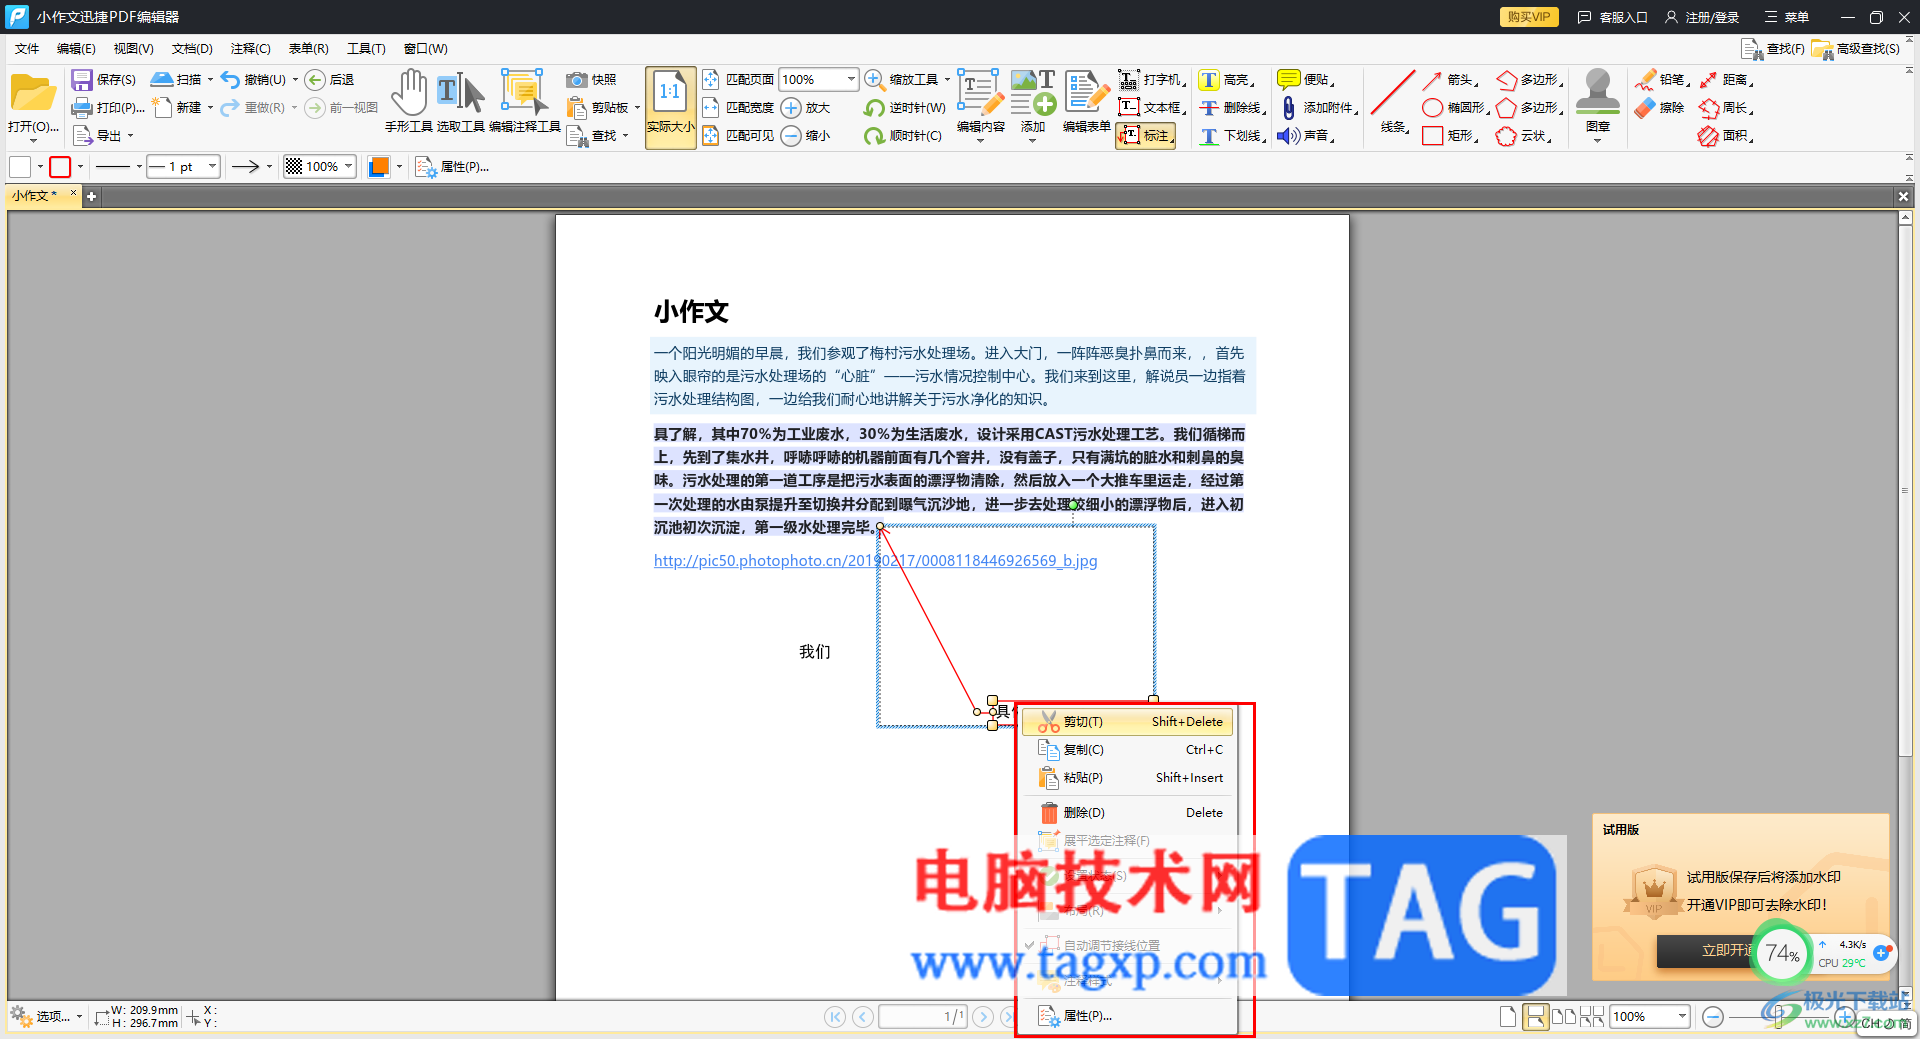Toggle the 实际大小 1:1 view

(670, 108)
